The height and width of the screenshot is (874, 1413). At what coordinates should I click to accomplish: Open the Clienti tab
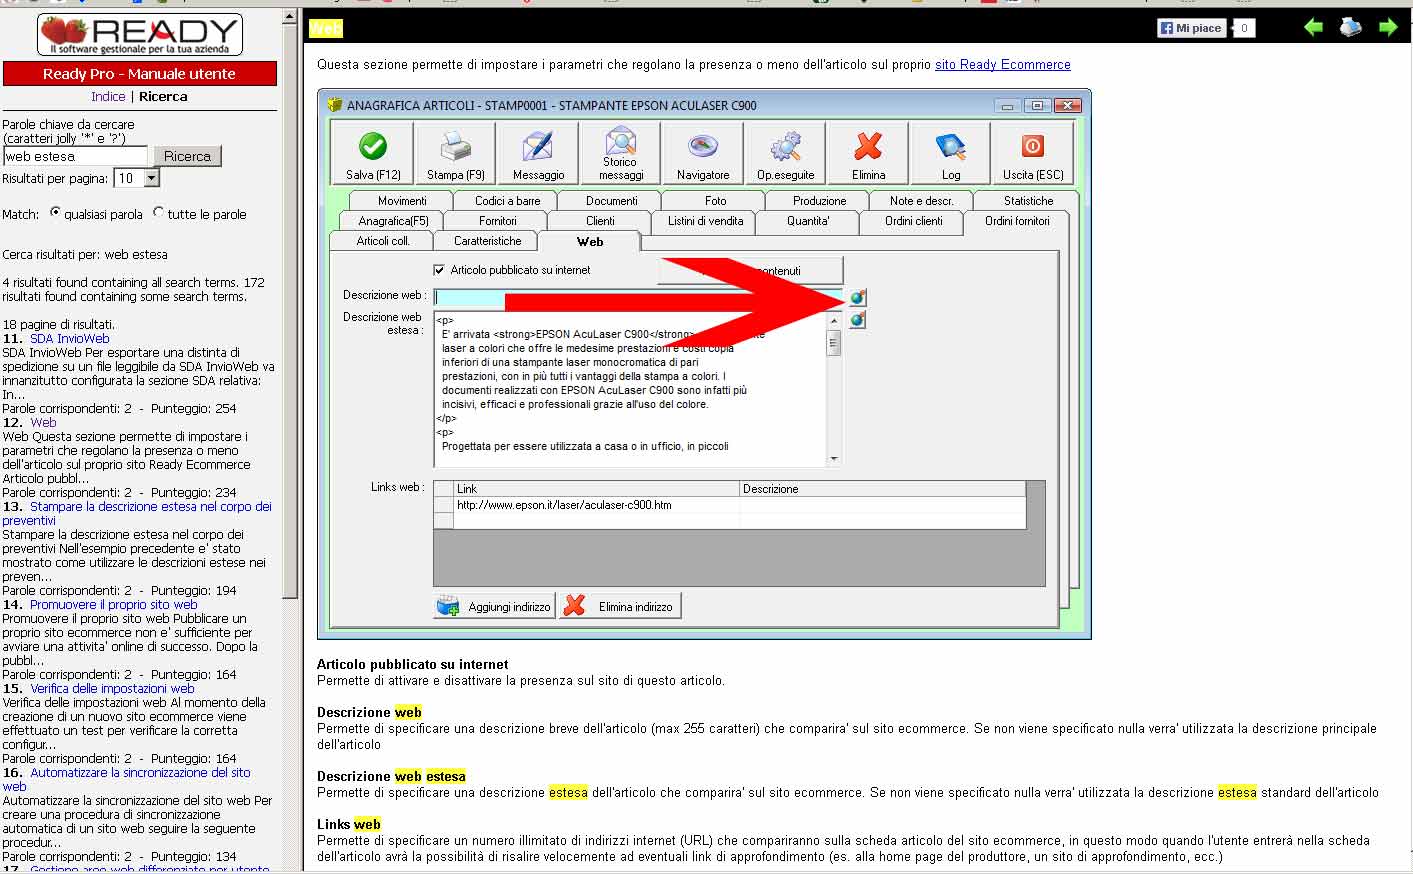pos(601,221)
